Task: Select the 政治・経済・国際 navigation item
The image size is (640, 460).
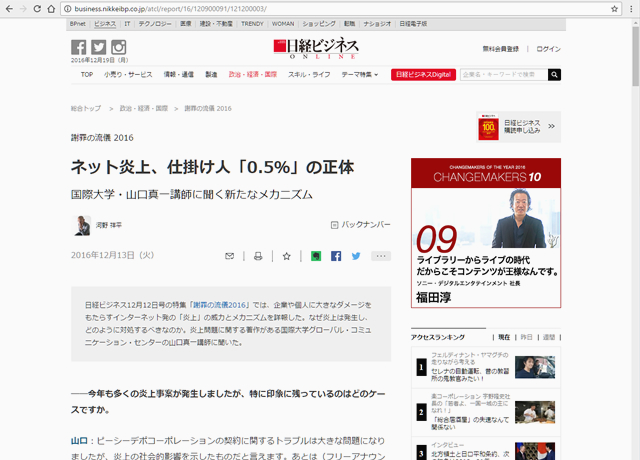Action: pos(252,75)
